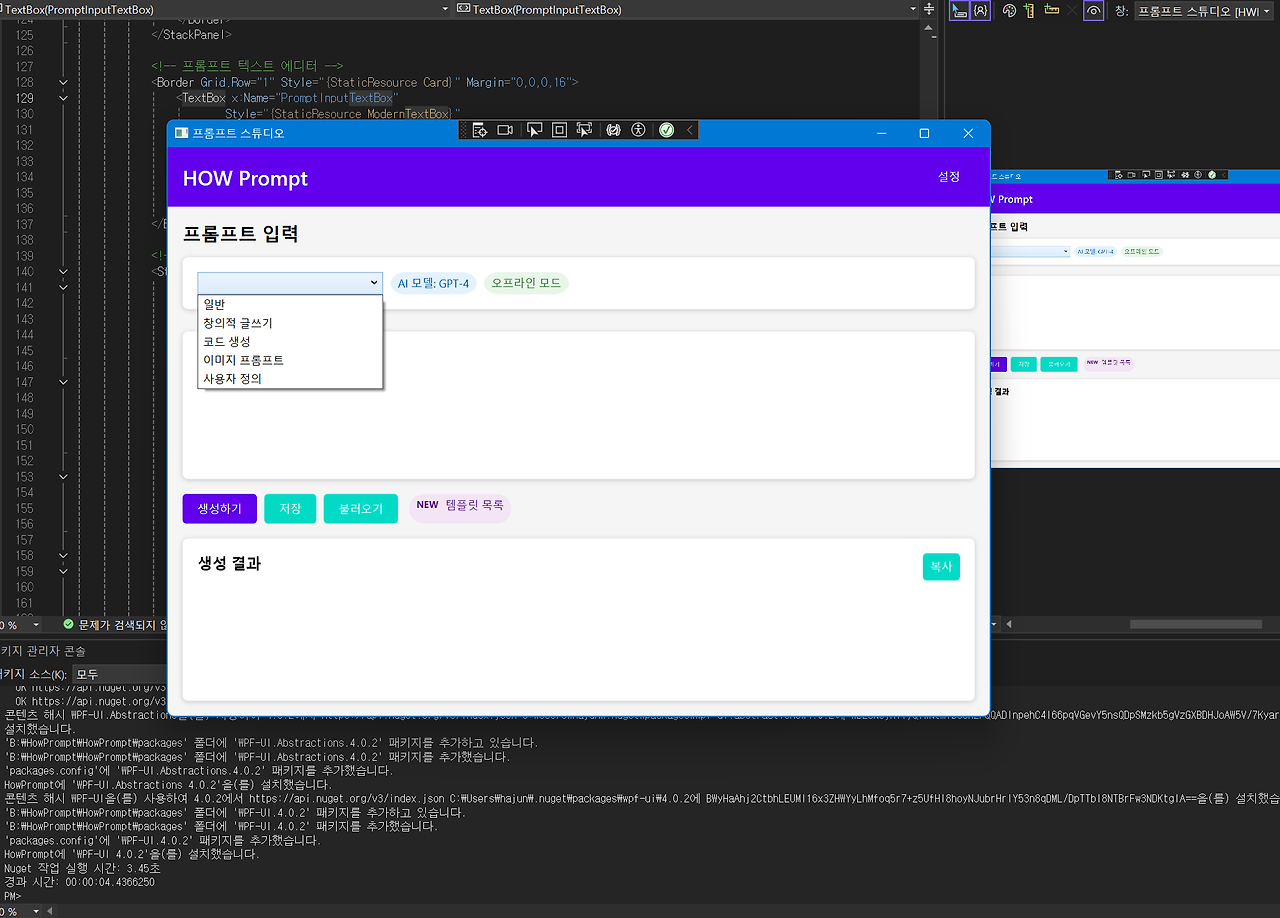Viewport: 1280px width, 918px height.
Task: Click the vertical ruler icon in Visual Studio
Action: (x=1030, y=10)
